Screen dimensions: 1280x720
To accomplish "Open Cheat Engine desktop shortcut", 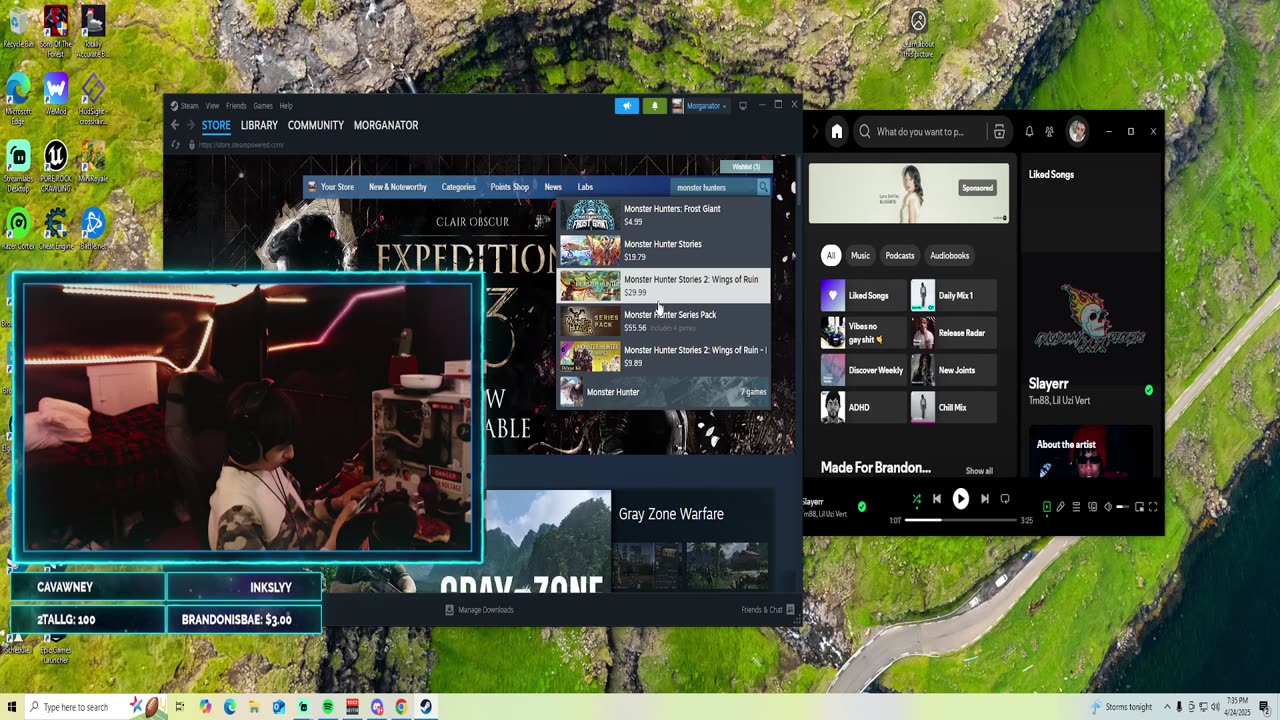I will coord(56,228).
